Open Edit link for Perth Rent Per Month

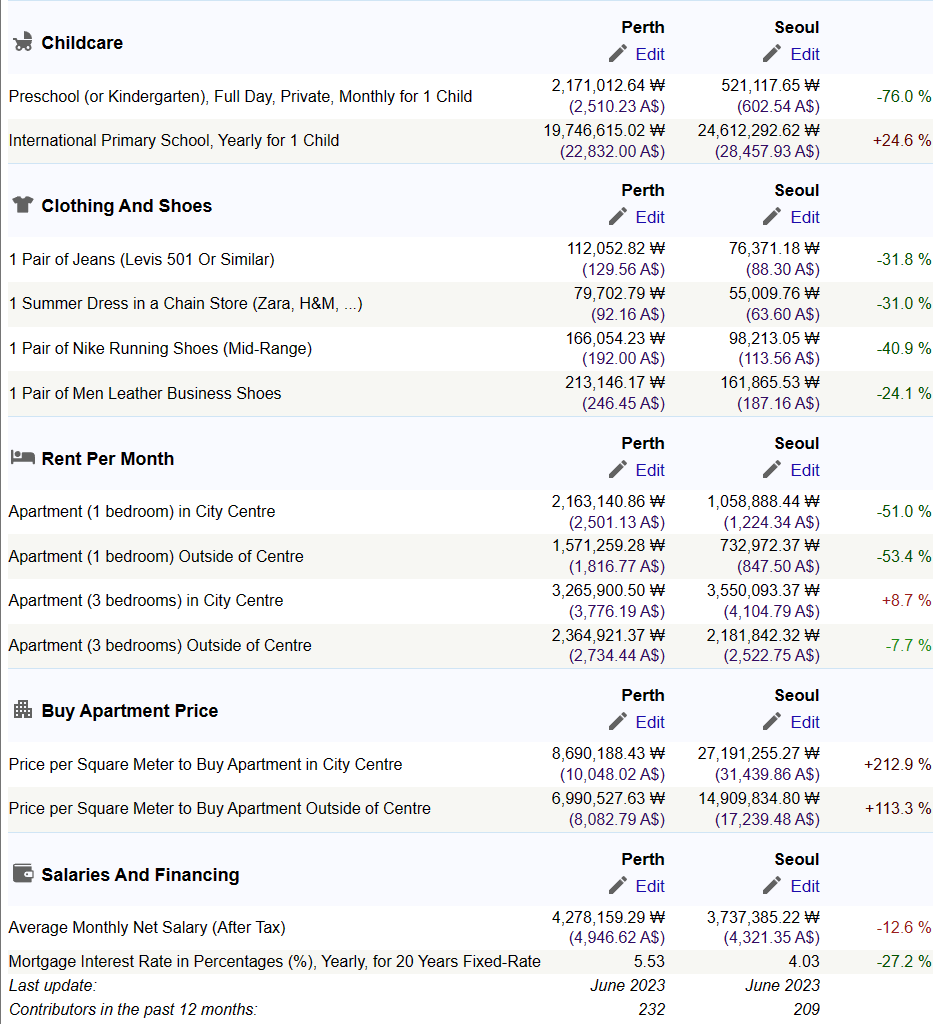pos(650,470)
